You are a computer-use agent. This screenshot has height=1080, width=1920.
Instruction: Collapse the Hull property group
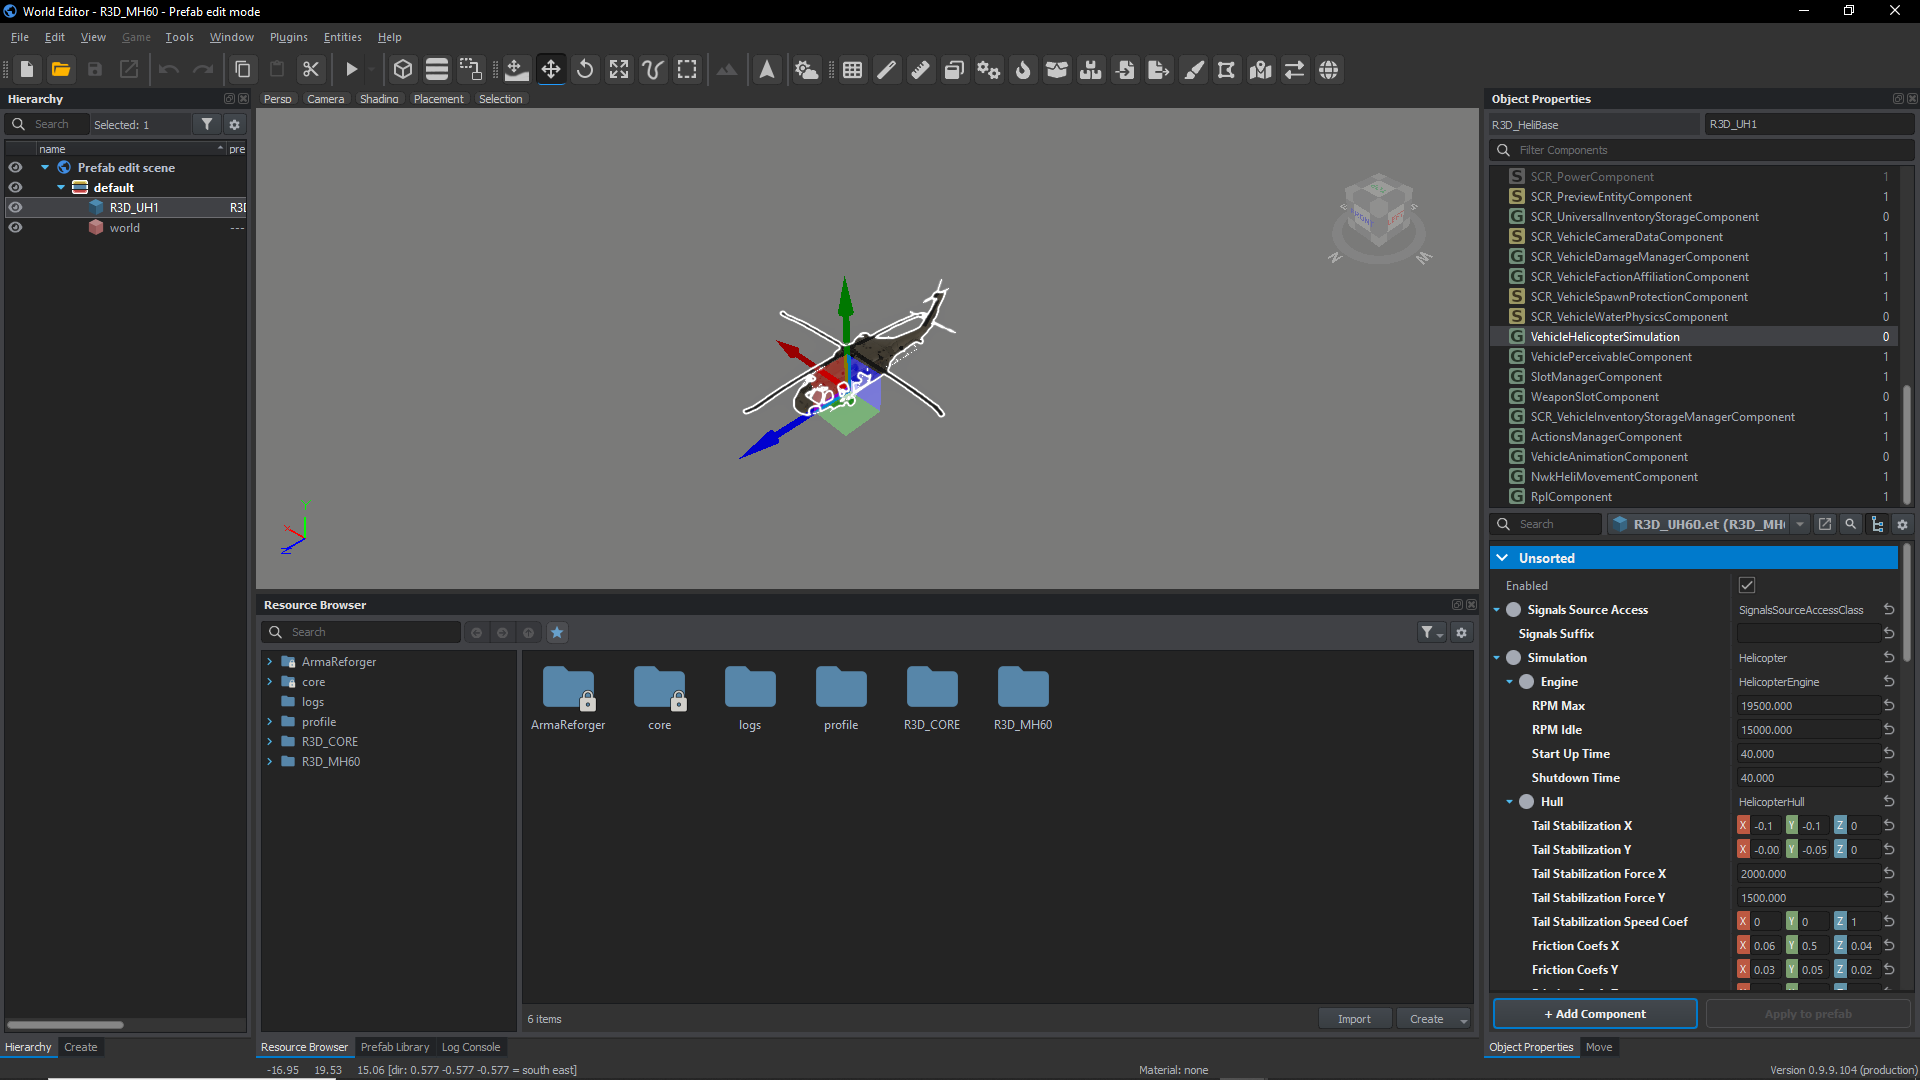[x=1509, y=802]
